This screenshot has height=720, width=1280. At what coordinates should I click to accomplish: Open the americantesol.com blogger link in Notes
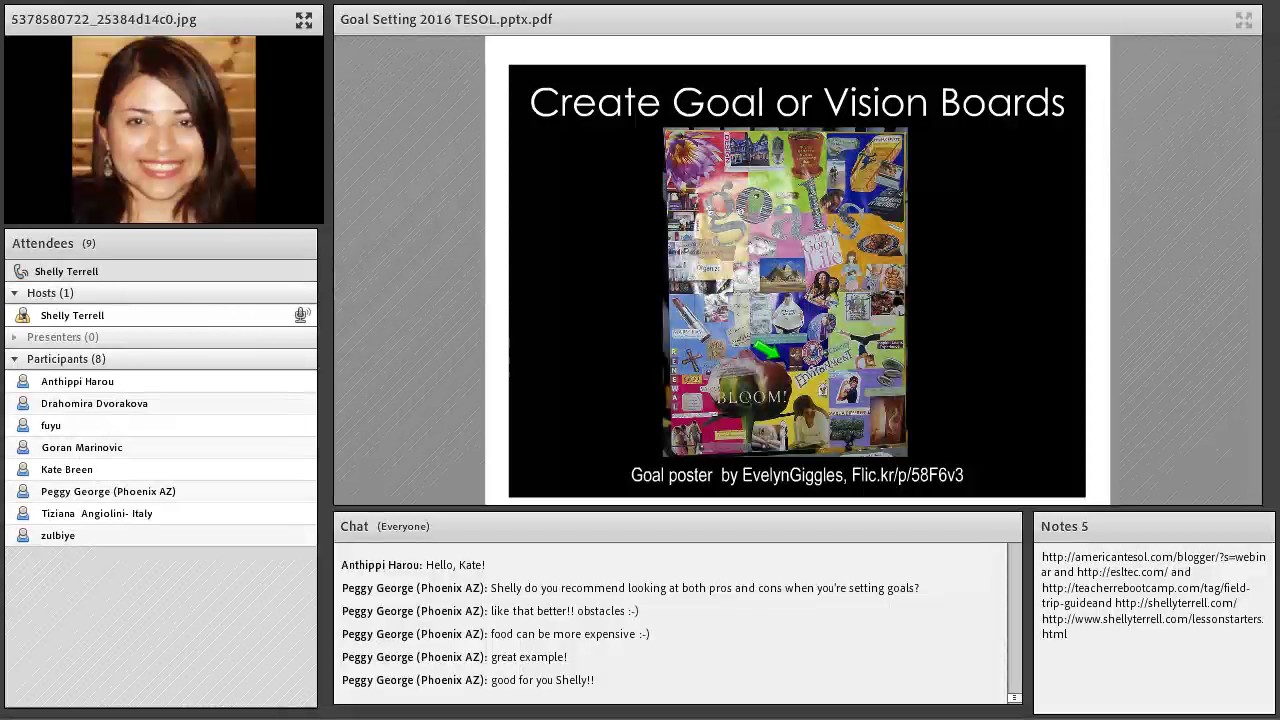tap(1153, 565)
